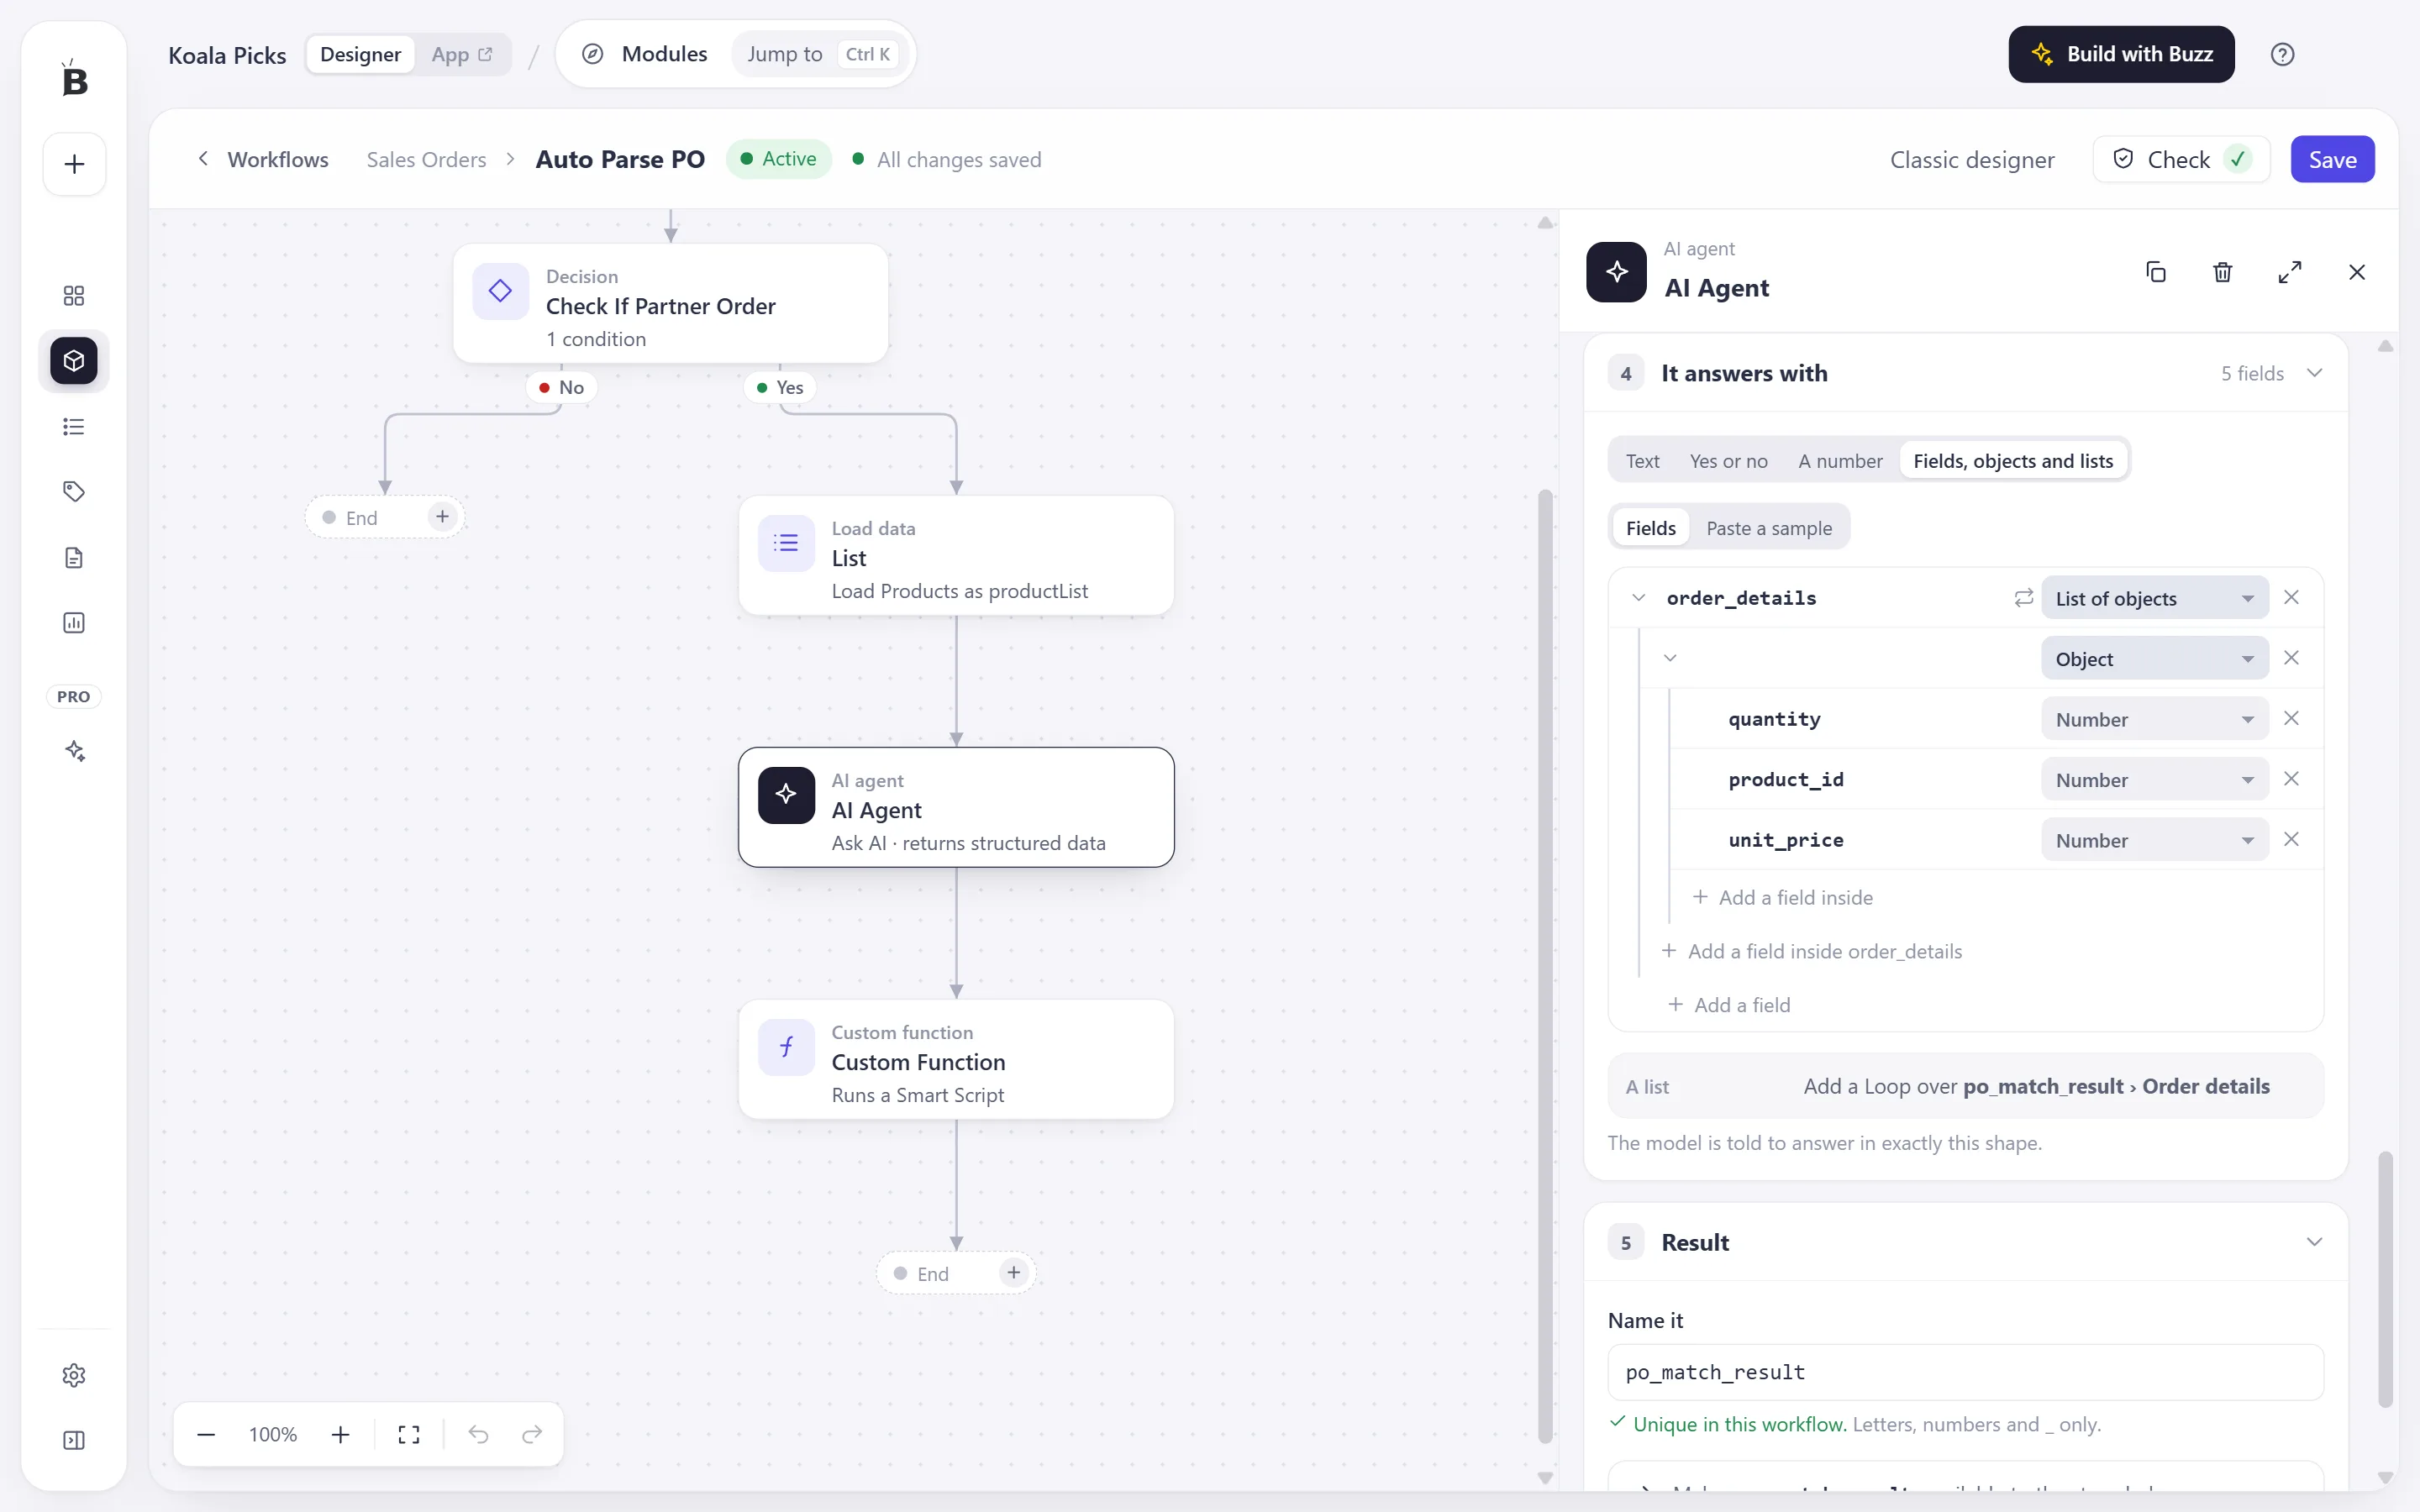Screen dimensions: 2420x1512
Task: Delete the AI Agent step with trash icon
Action: tap(2223, 272)
